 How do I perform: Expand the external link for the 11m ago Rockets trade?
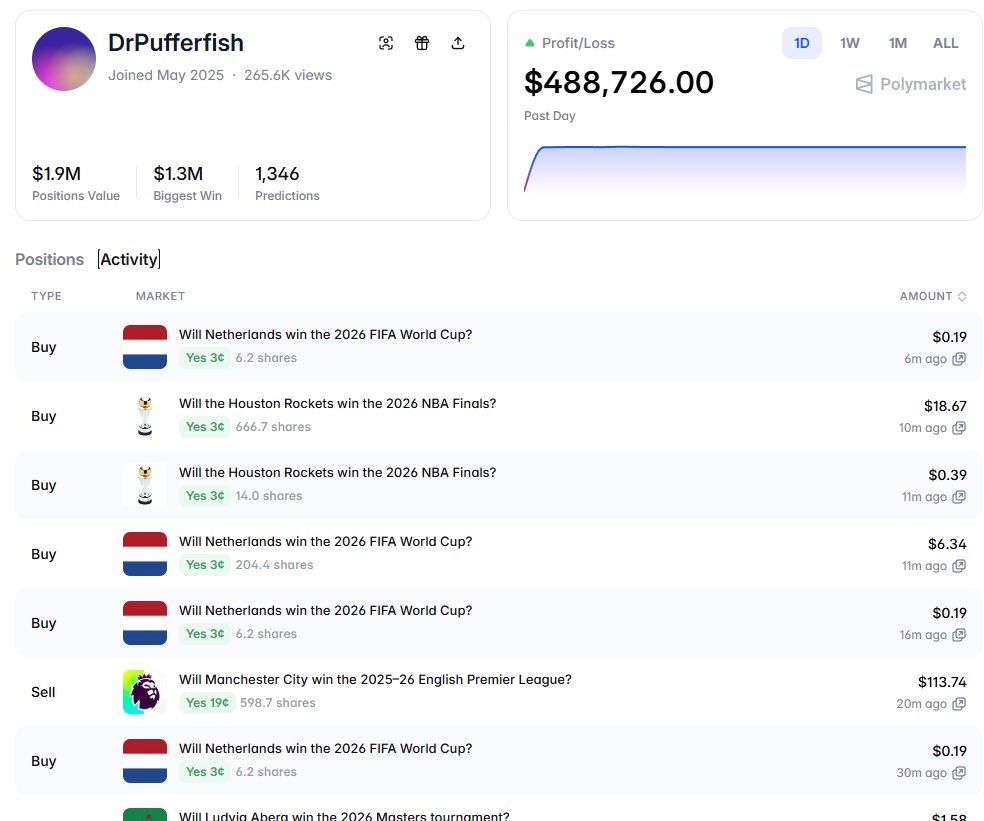tap(959, 497)
